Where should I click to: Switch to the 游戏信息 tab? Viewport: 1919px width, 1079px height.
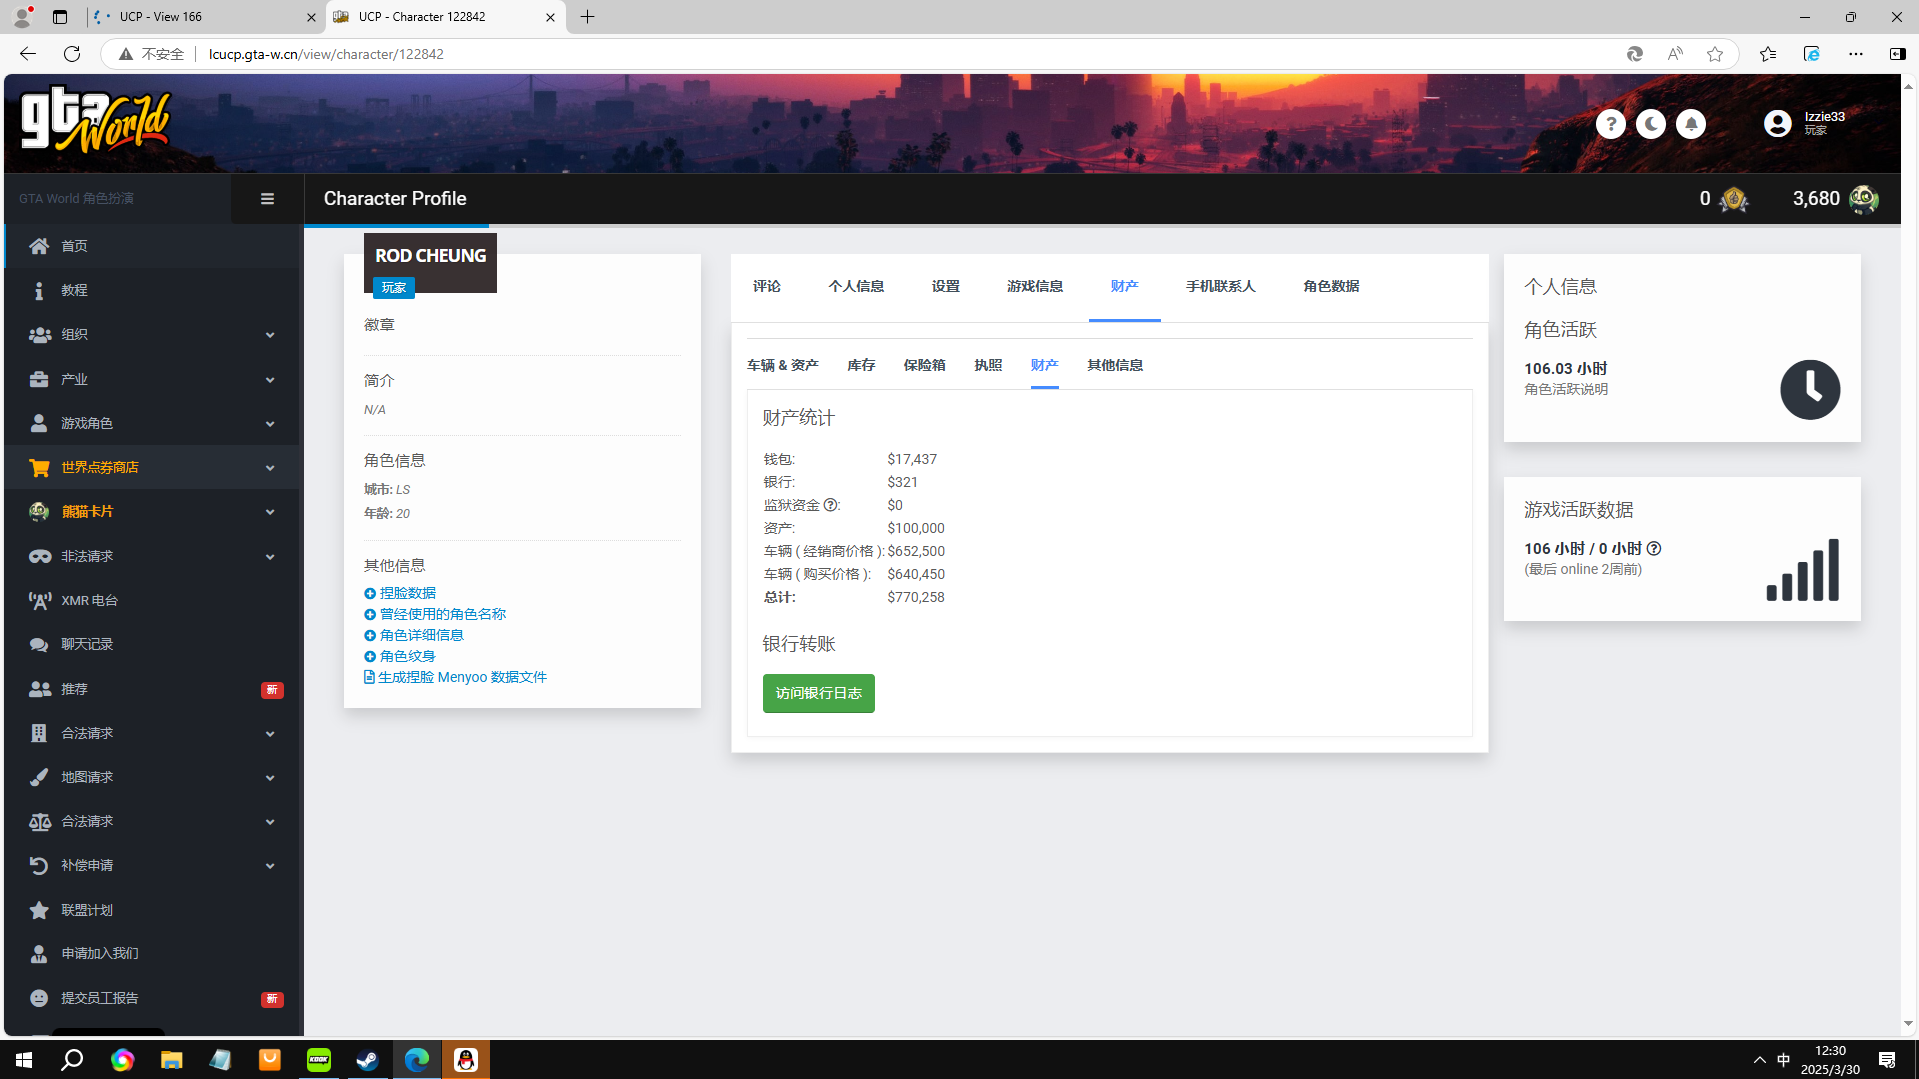[x=1035, y=287]
